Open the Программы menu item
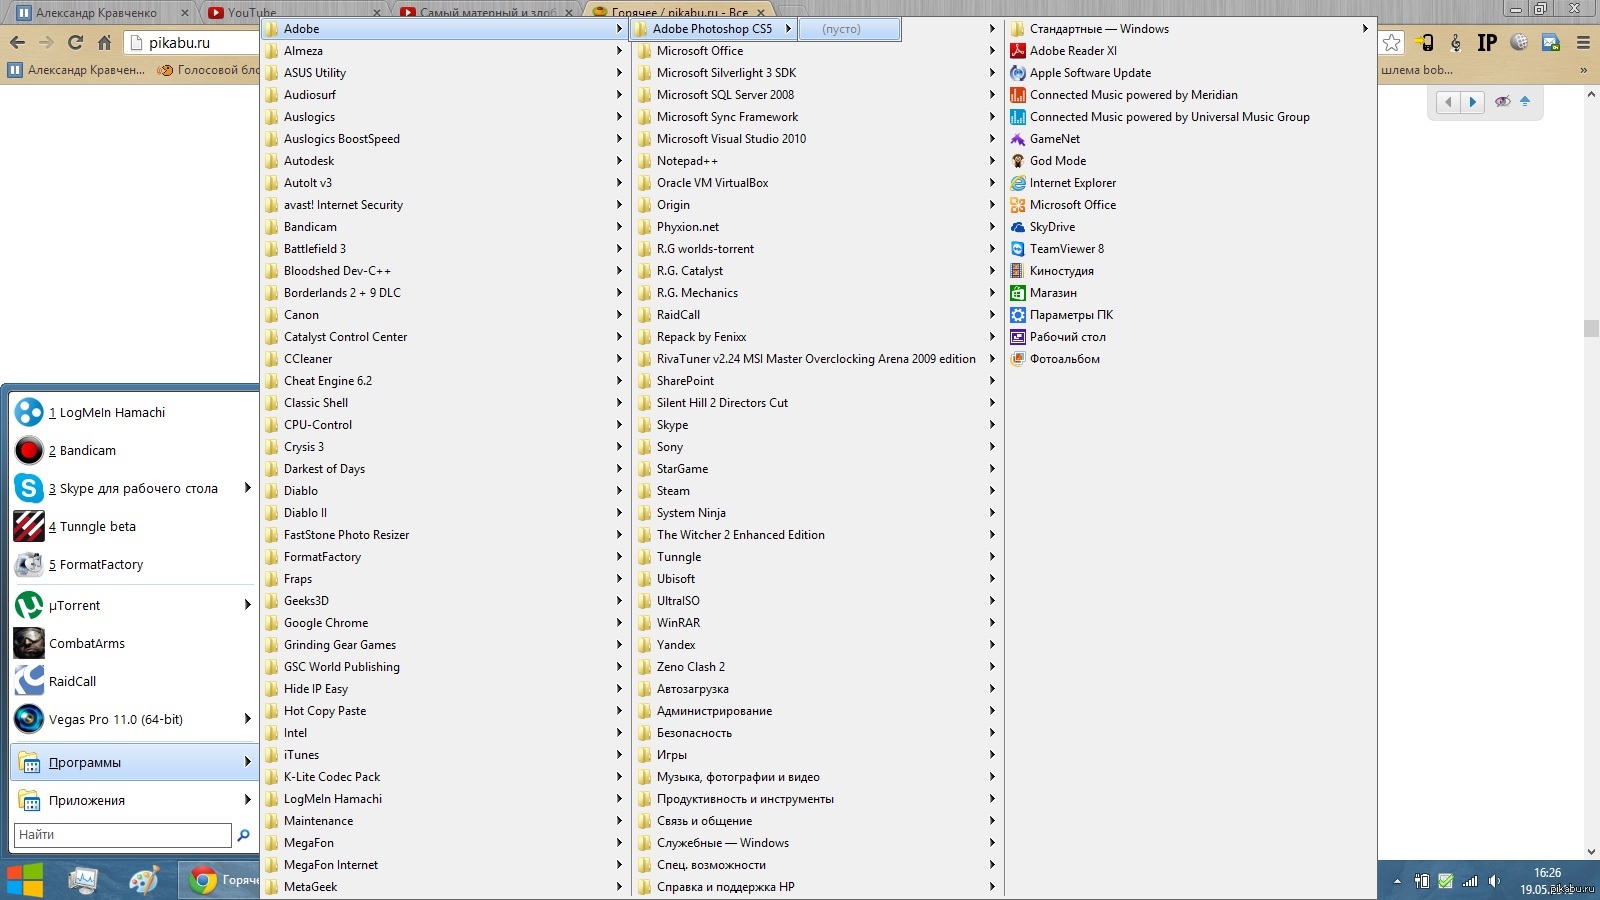1600x900 pixels. tap(85, 763)
